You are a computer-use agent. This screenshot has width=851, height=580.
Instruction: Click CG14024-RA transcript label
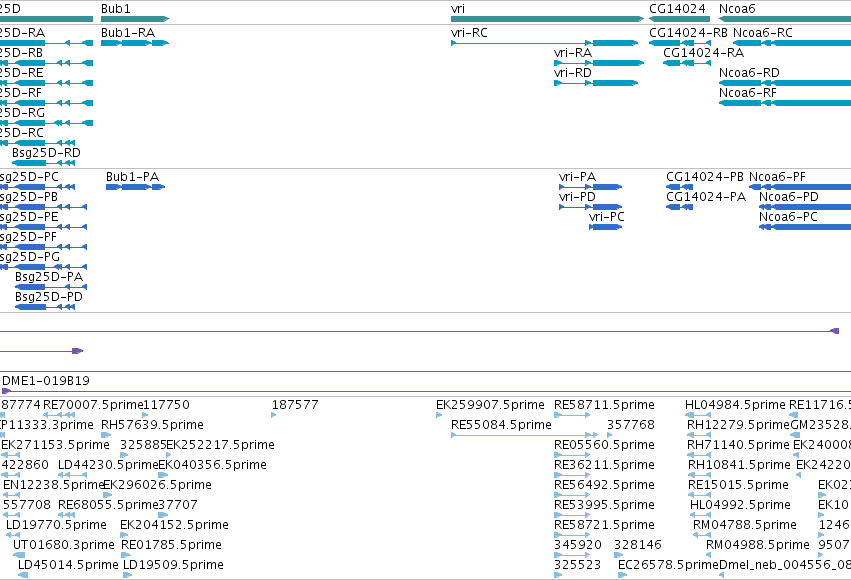click(703, 53)
